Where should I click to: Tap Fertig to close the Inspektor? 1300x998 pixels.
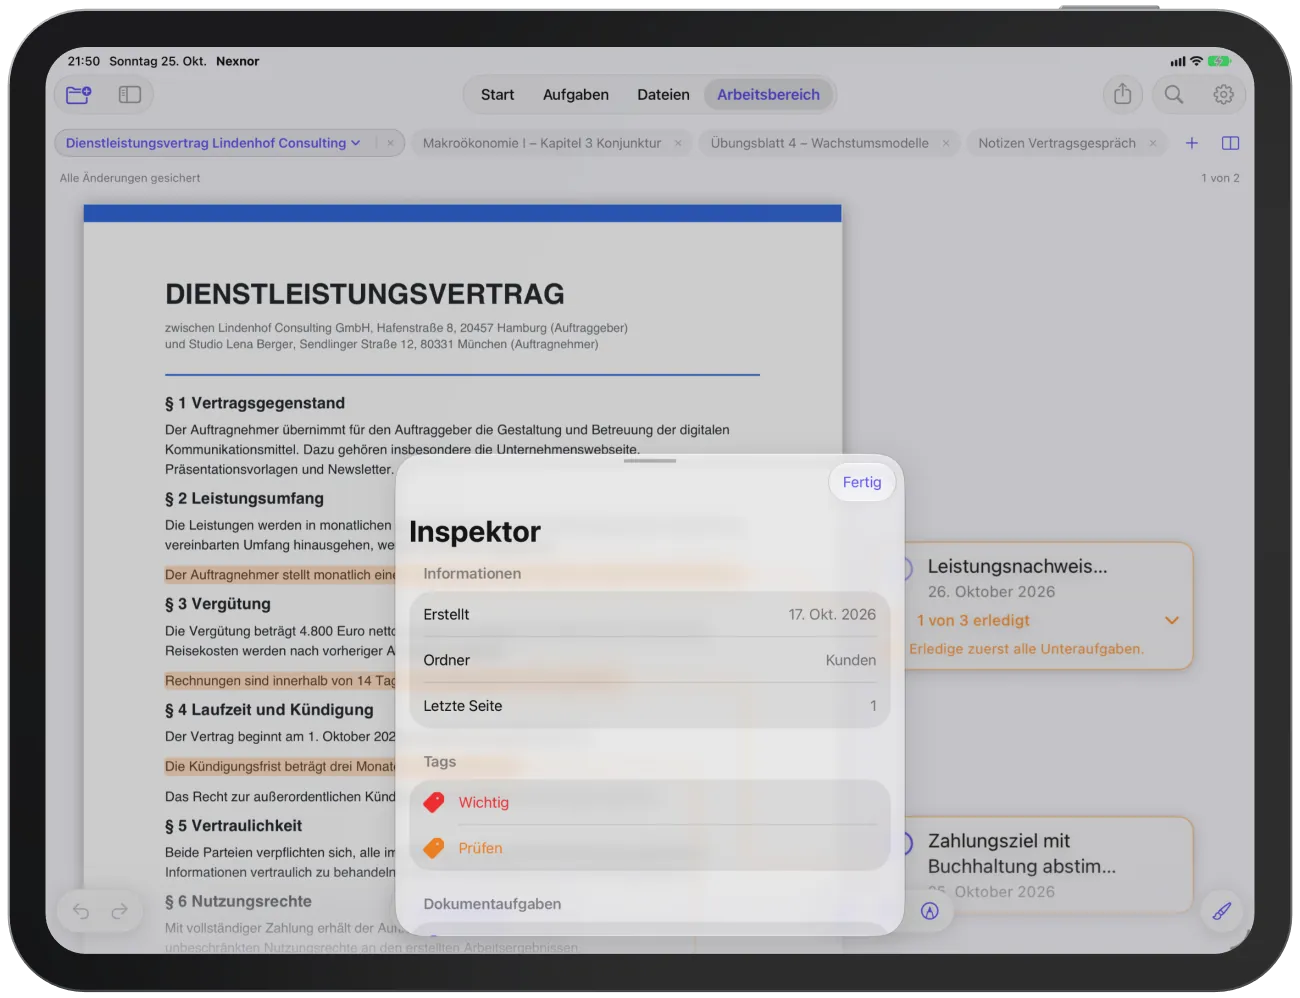[862, 482]
